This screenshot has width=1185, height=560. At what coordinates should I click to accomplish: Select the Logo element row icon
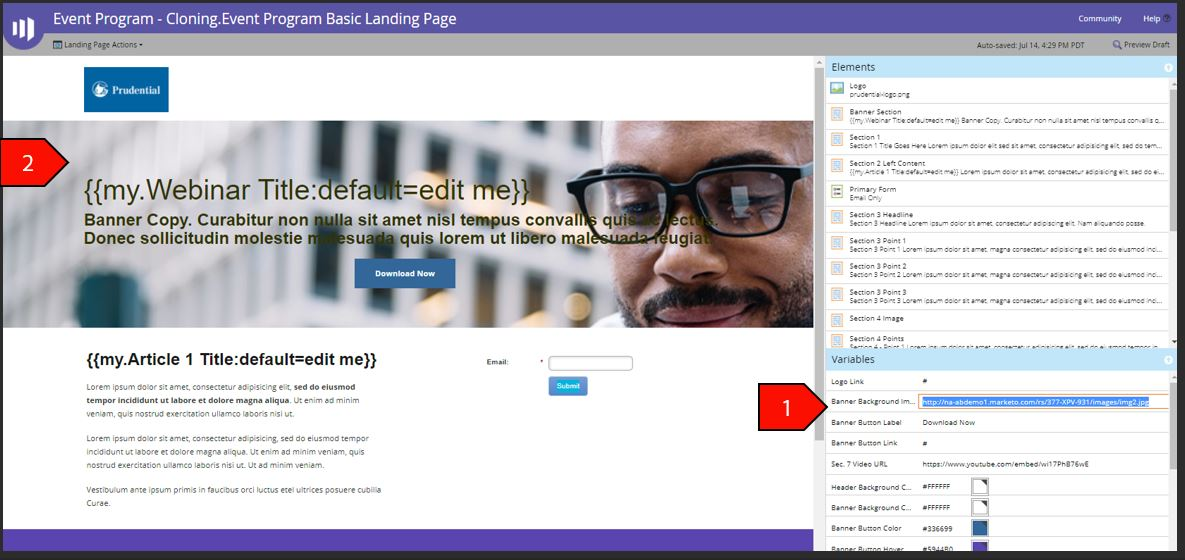point(837,88)
